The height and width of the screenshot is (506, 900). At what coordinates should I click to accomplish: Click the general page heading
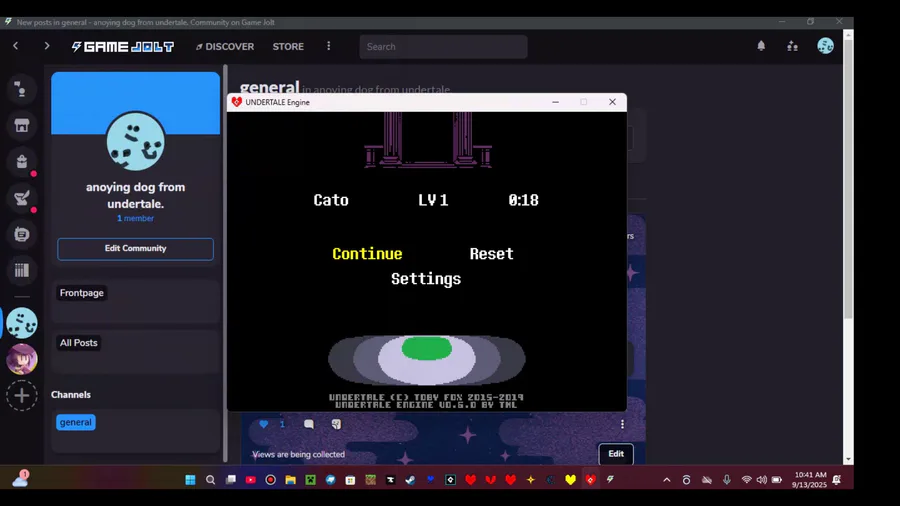tap(270, 87)
